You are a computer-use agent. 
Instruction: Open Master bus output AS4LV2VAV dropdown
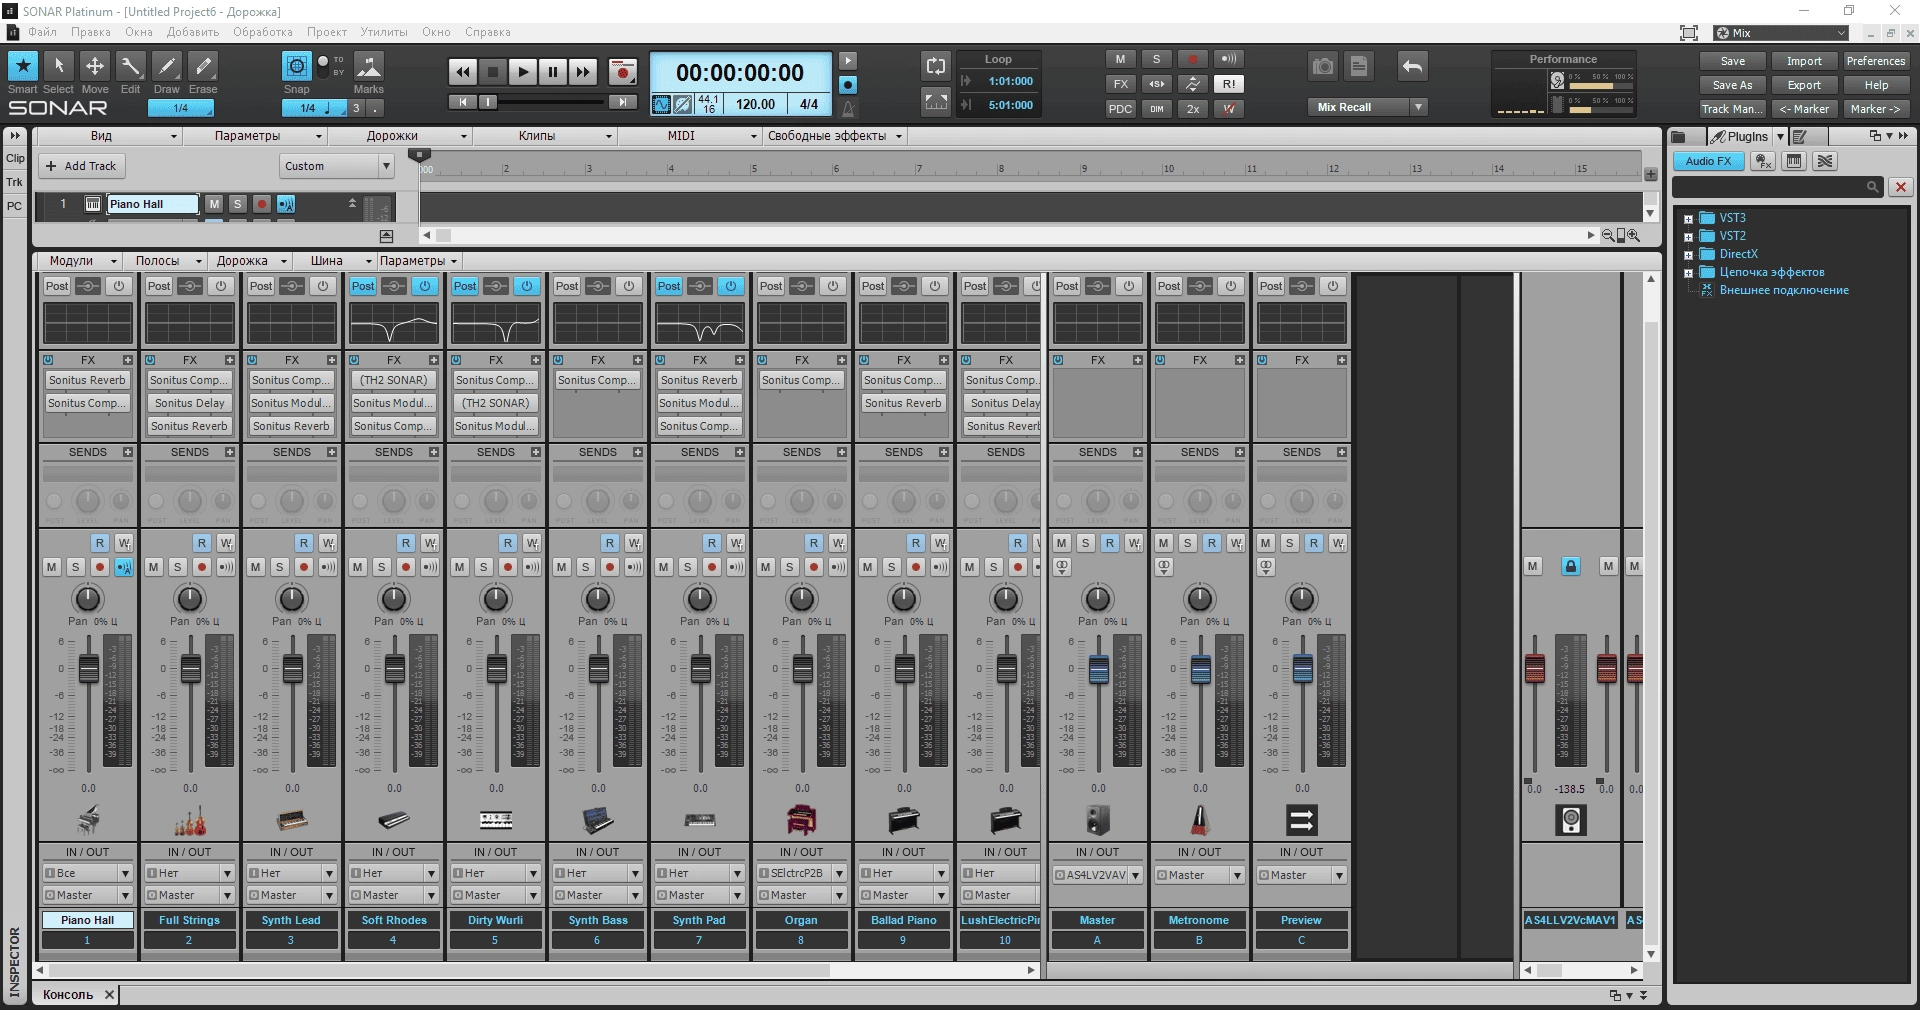(1135, 875)
